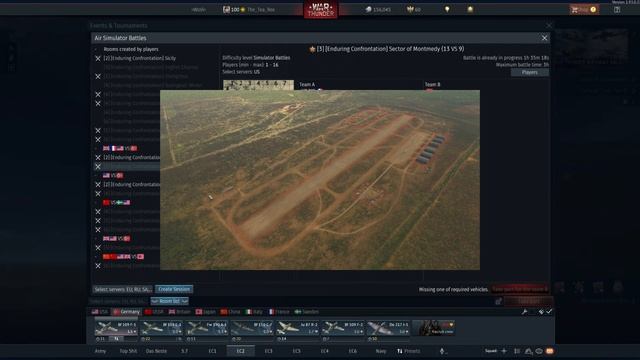The height and width of the screenshot is (360, 640).
Task: Select the 5.7 preset tab
Action: click(x=184, y=351)
